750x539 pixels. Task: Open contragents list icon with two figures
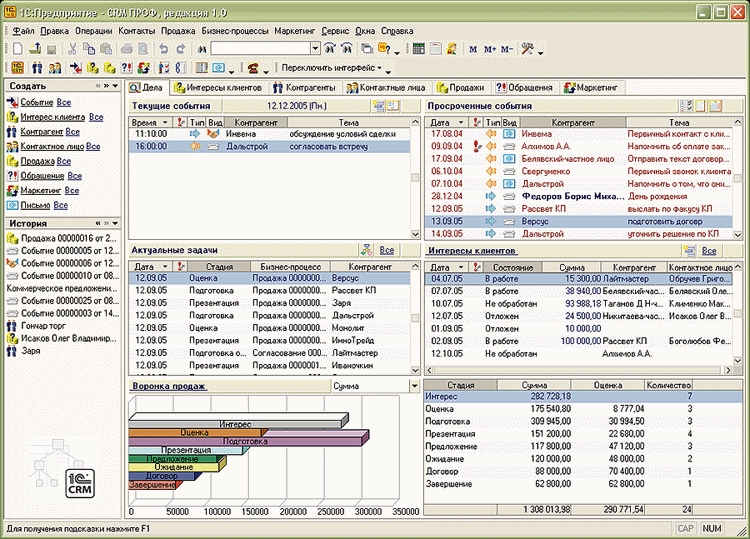(37, 68)
